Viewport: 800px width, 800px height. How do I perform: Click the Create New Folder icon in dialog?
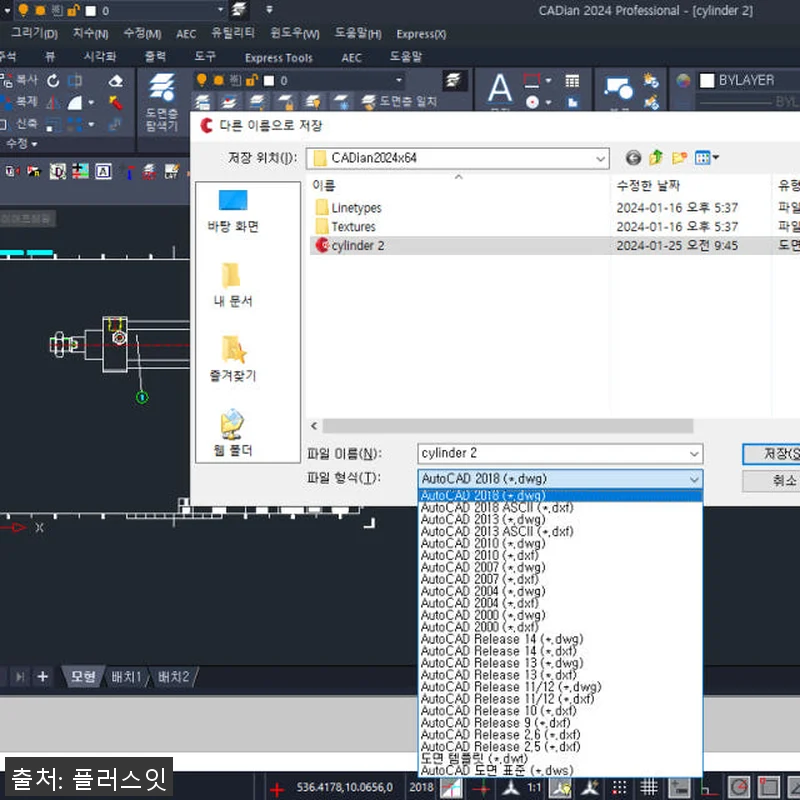click(x=678, y=157)
